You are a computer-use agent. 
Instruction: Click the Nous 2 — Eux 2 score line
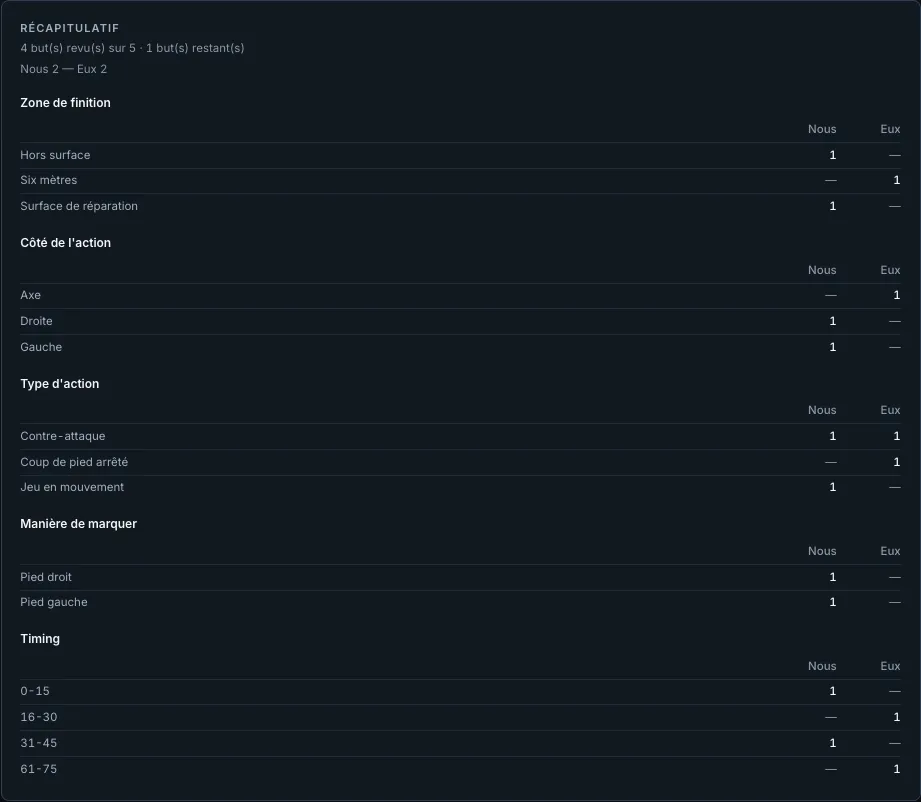[x=63, y=69]
